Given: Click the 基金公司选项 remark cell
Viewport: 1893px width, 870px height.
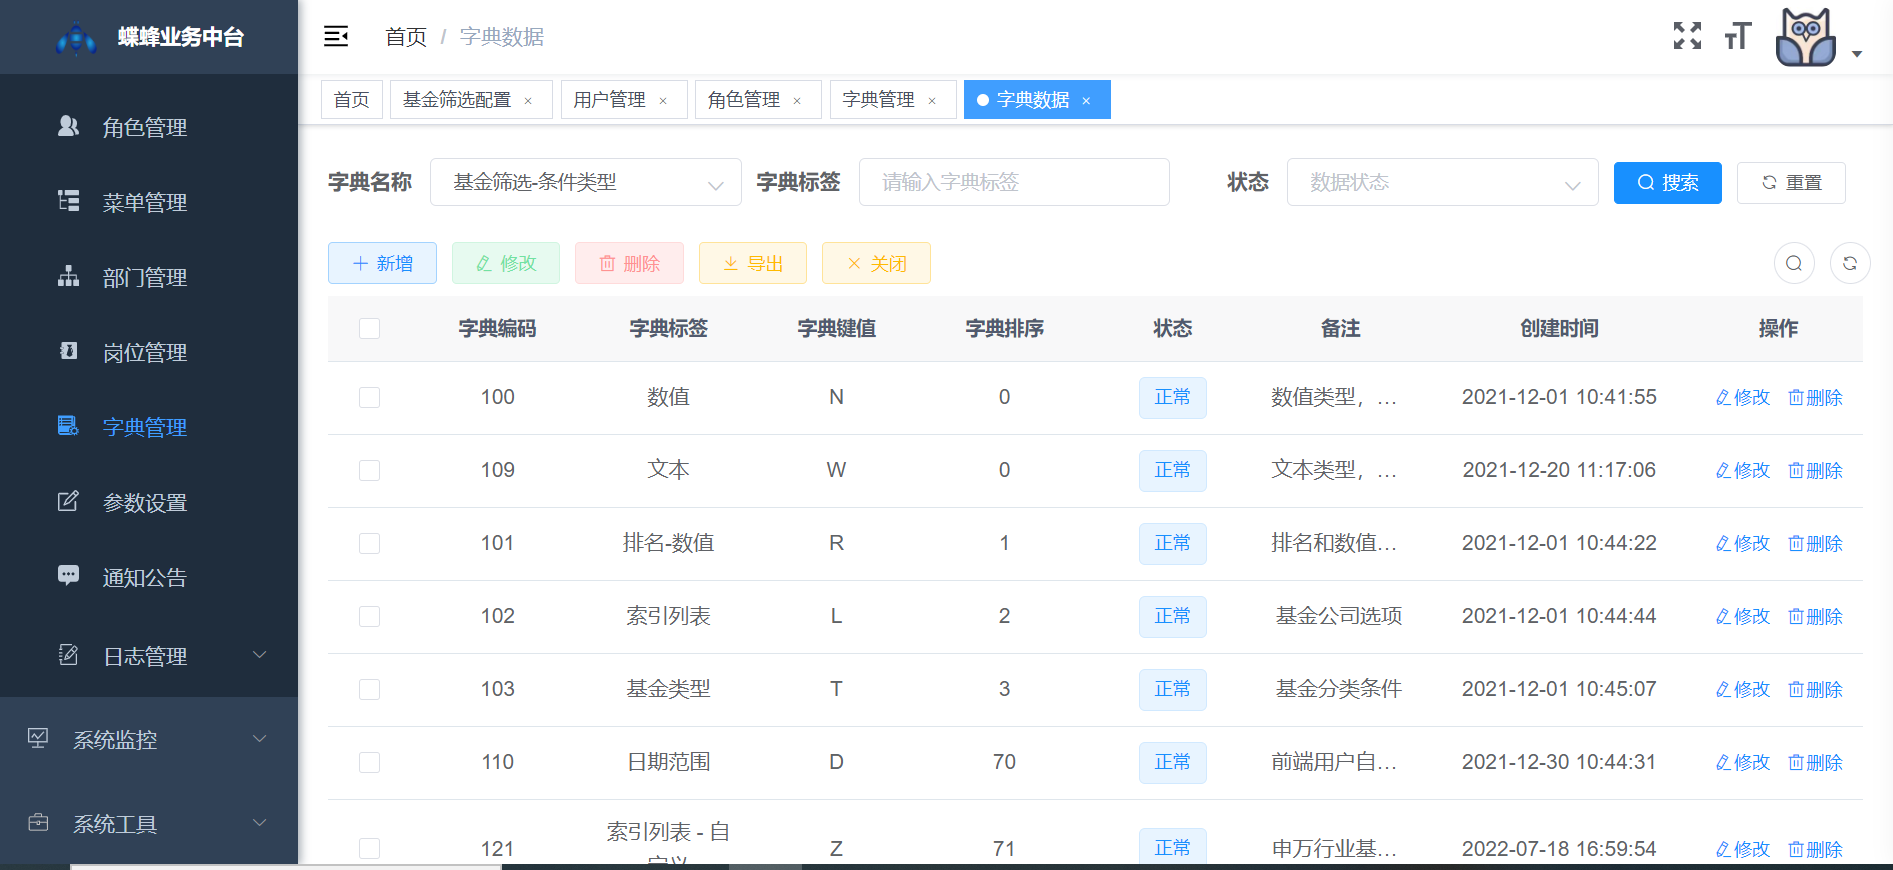Looking at the screenshot, I should click(x=1339, y=616).
